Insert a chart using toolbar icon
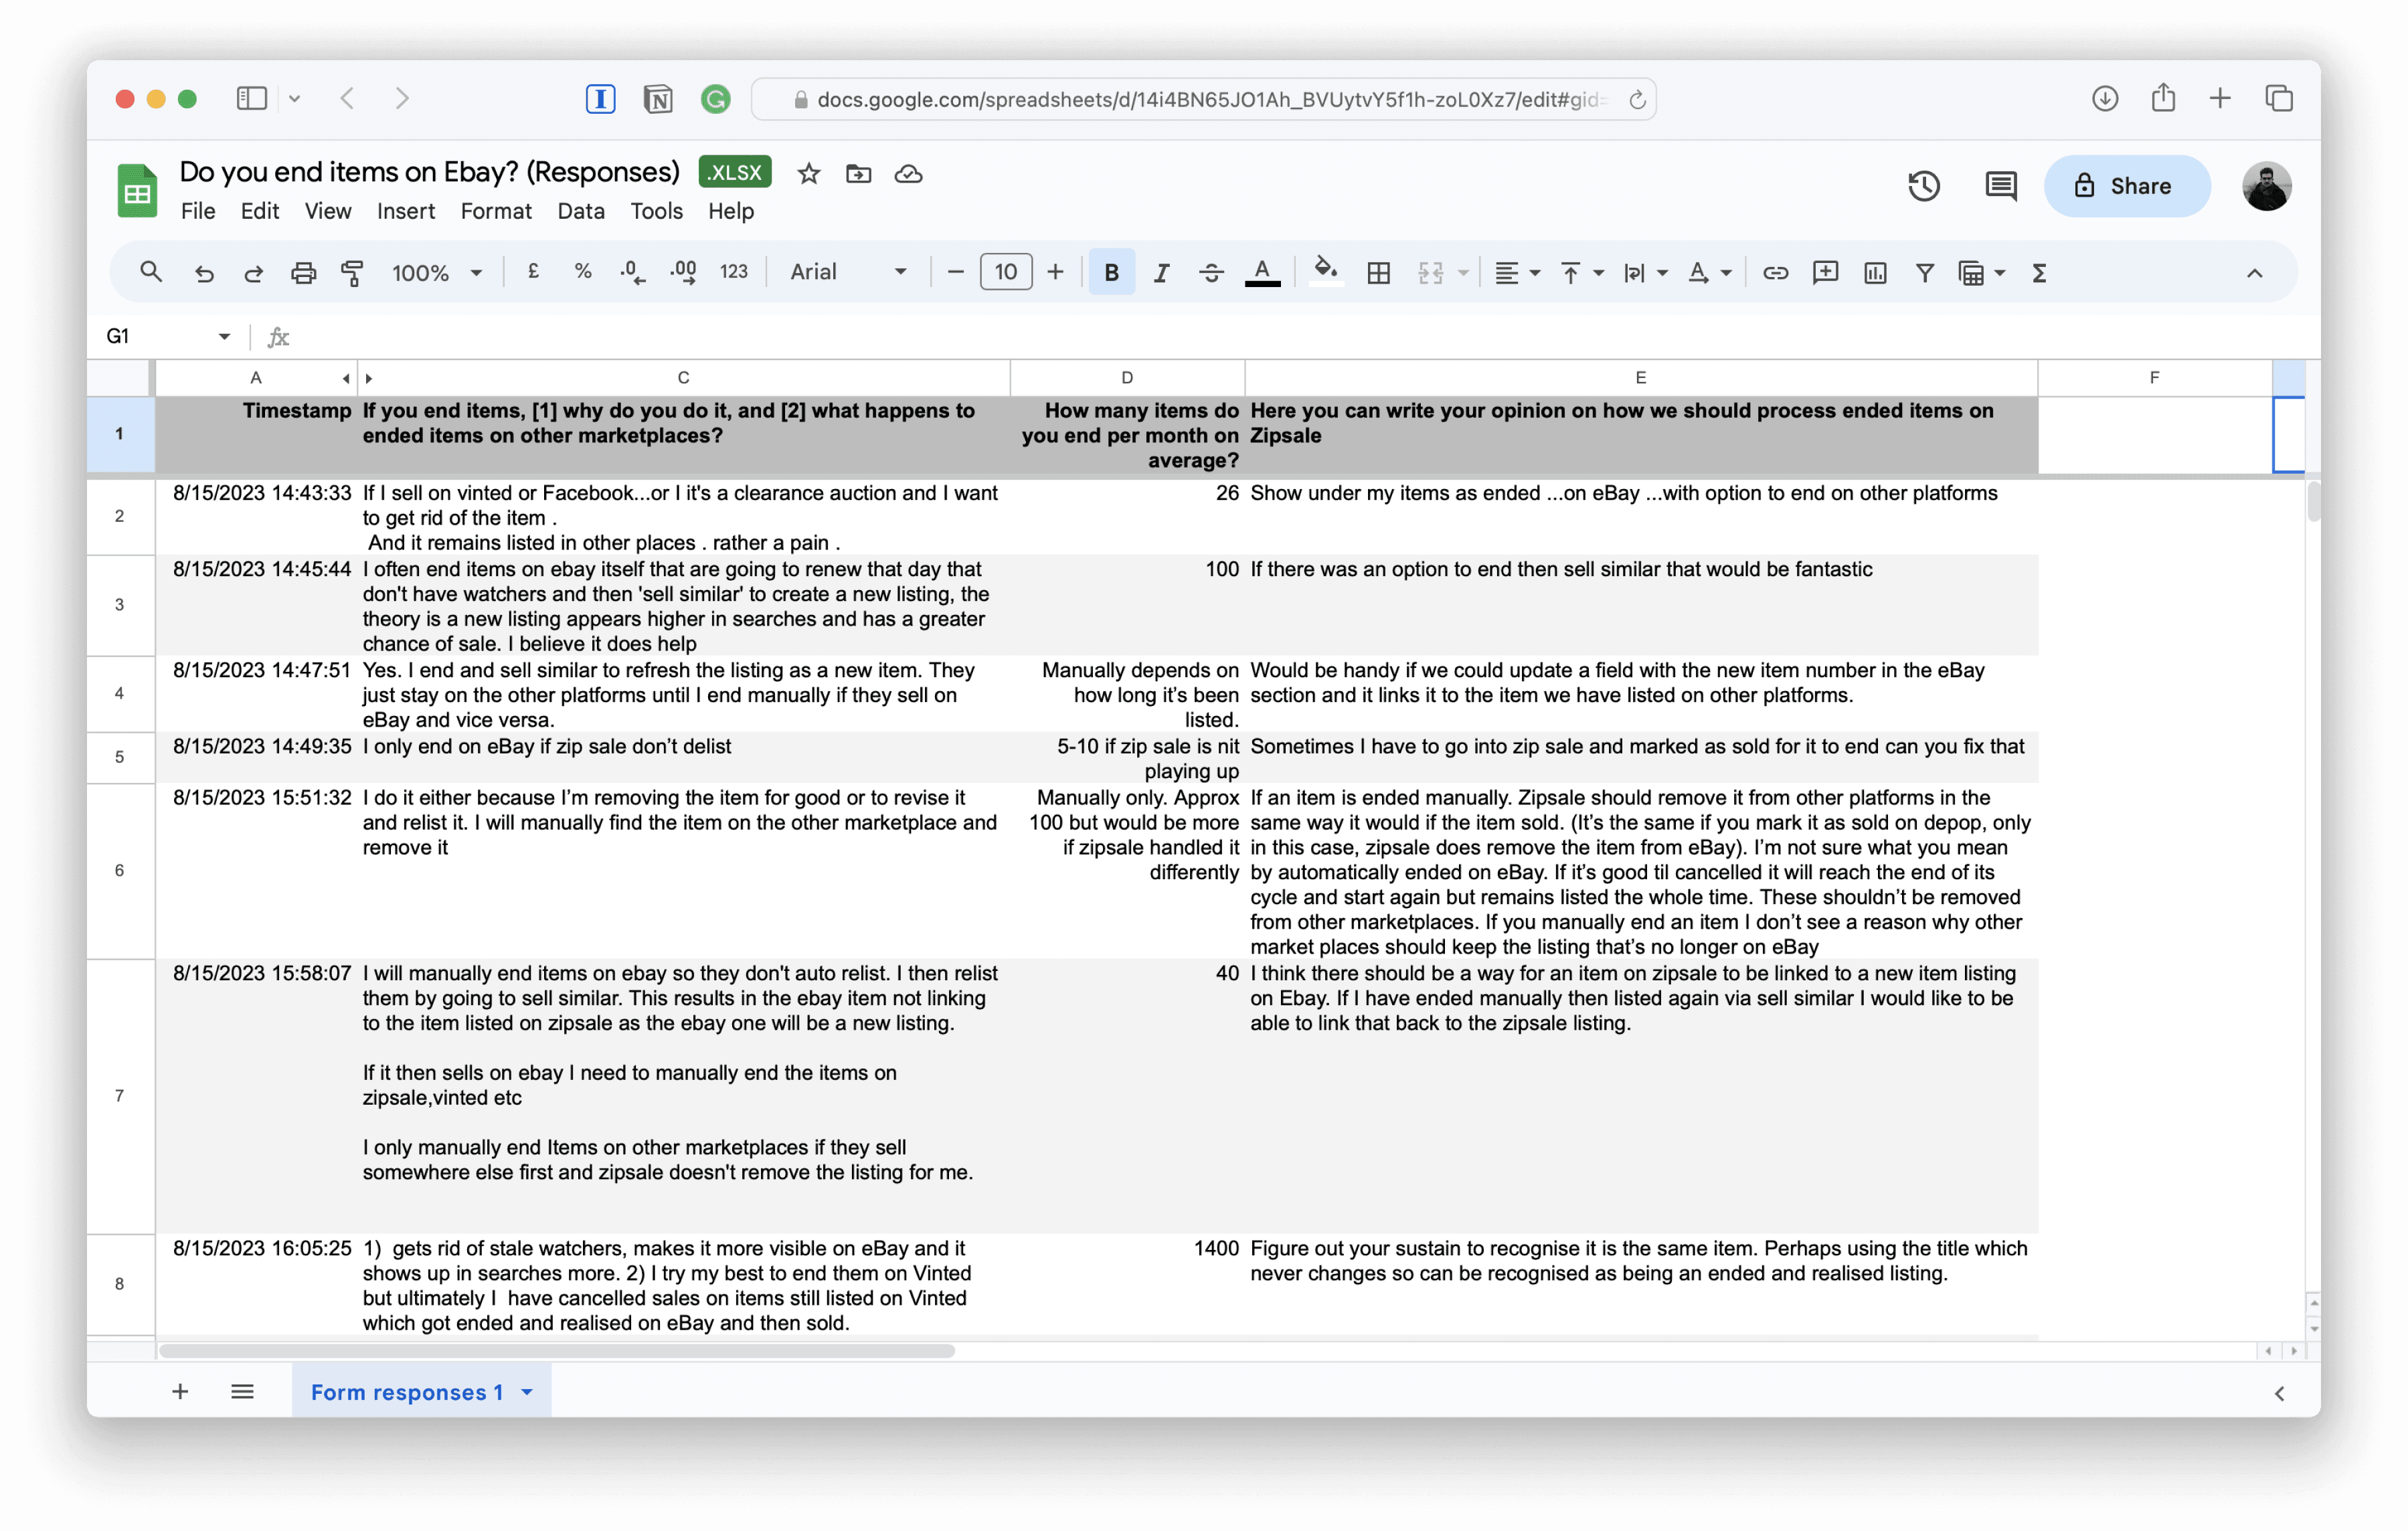Viewport: 2408px width, 1531px height. [1875, 272]
